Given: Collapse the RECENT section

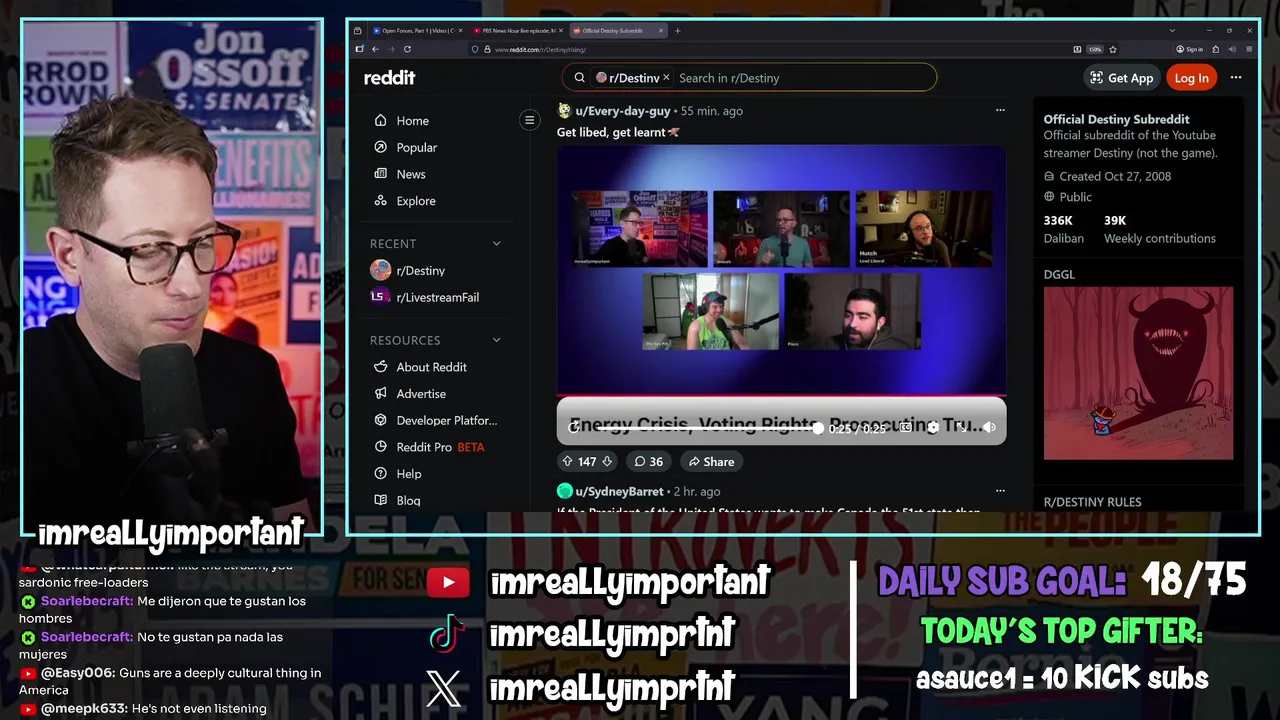Looking at the screenshot, I should (497, 244).
